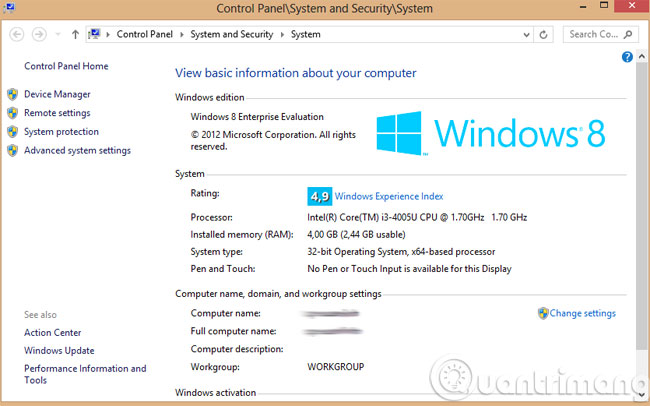Viewport: 650px width, 406px height.
Task: Open Help with the question mark icon
Action: coord(627,57)
